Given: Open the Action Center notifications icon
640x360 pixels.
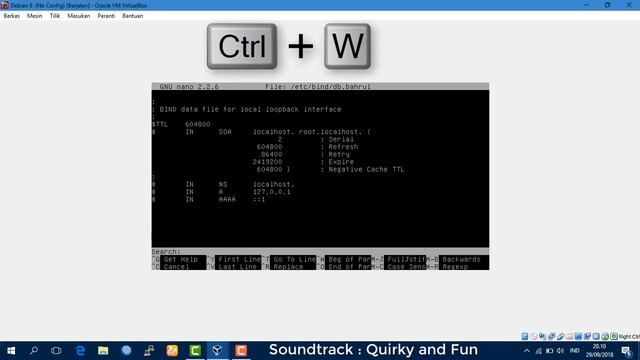Looking at the screenshot, I should 626,351.
